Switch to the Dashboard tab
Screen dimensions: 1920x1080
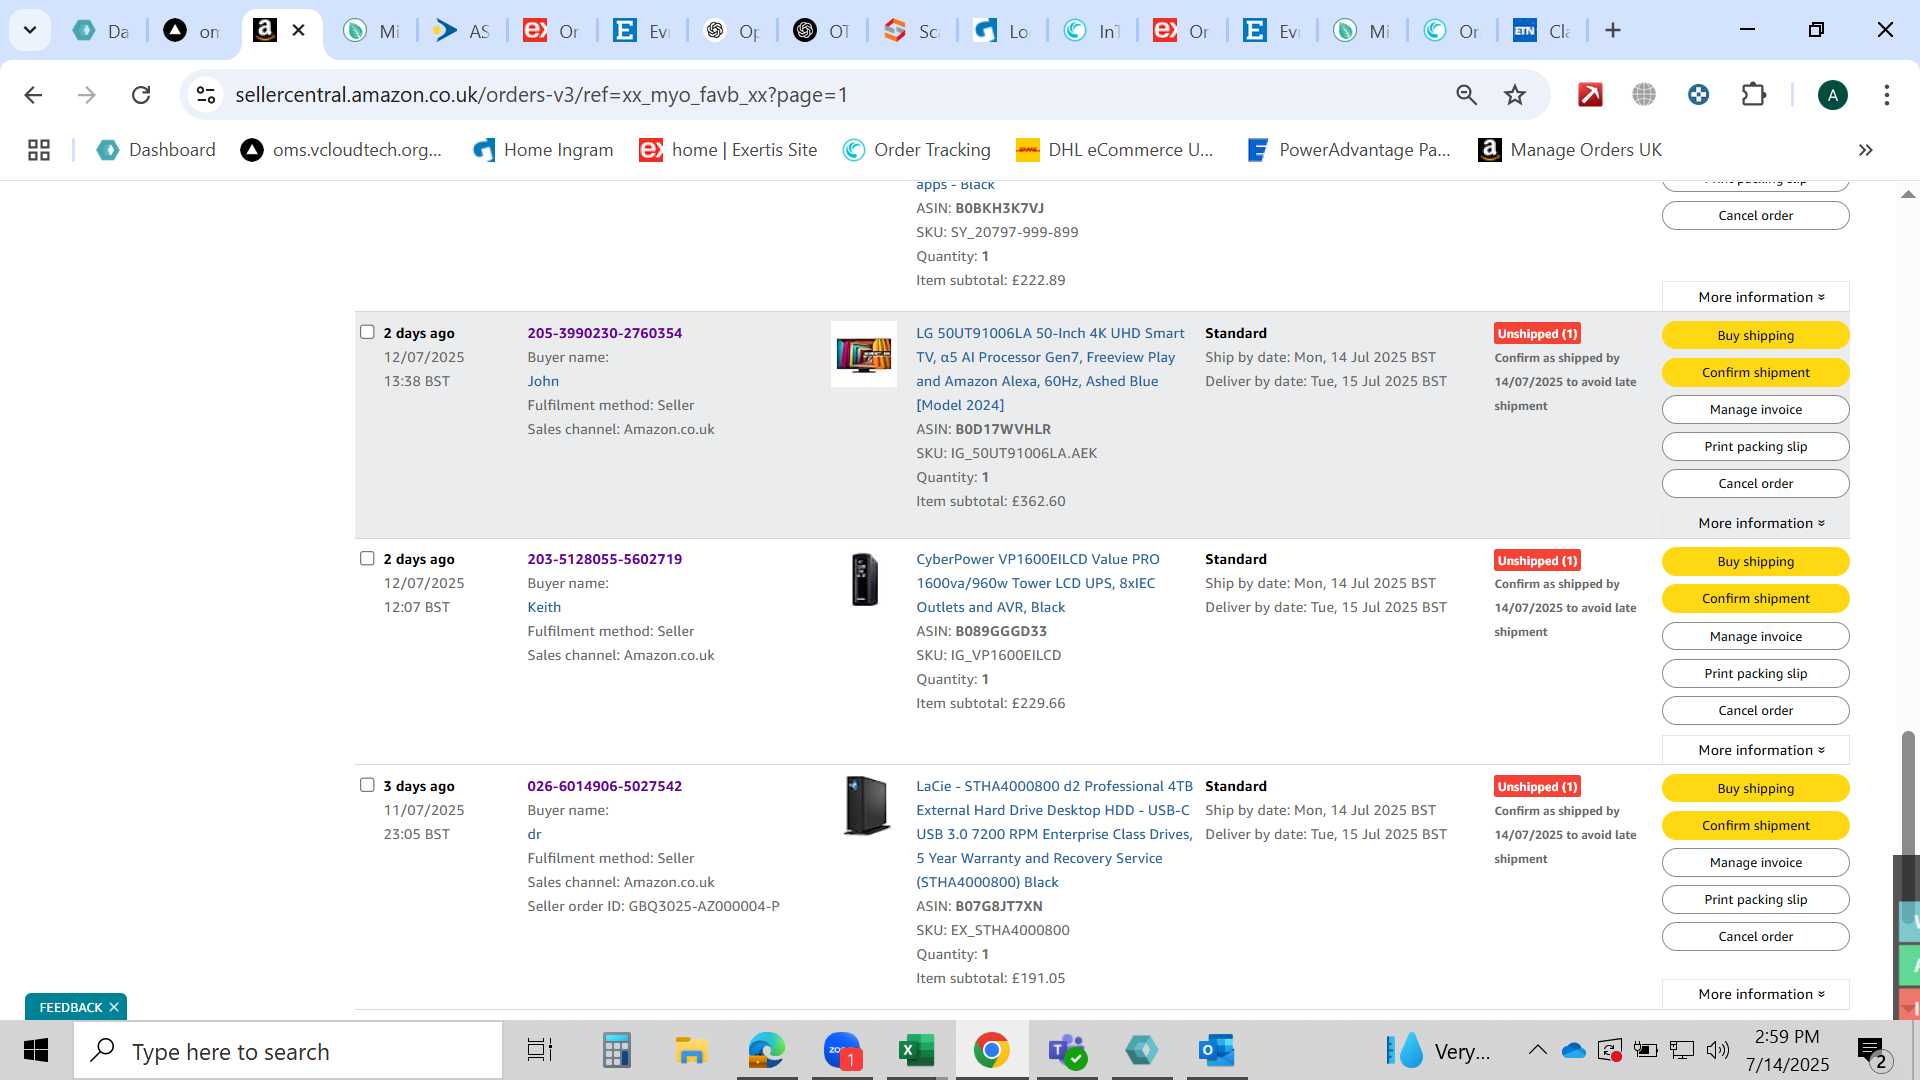pos(101,30)
